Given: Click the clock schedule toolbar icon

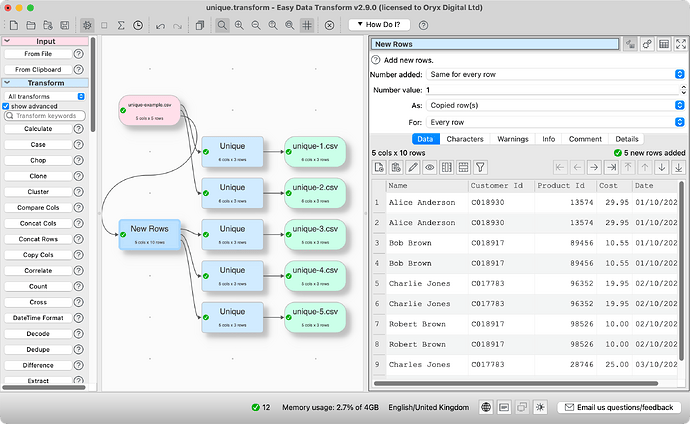Looking at the screenshot, I should (136, 24).
